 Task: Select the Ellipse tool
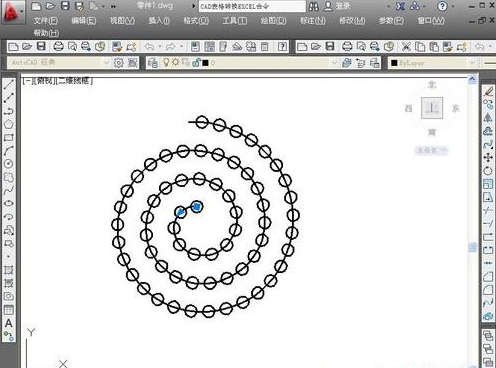(x=9, y=203)
